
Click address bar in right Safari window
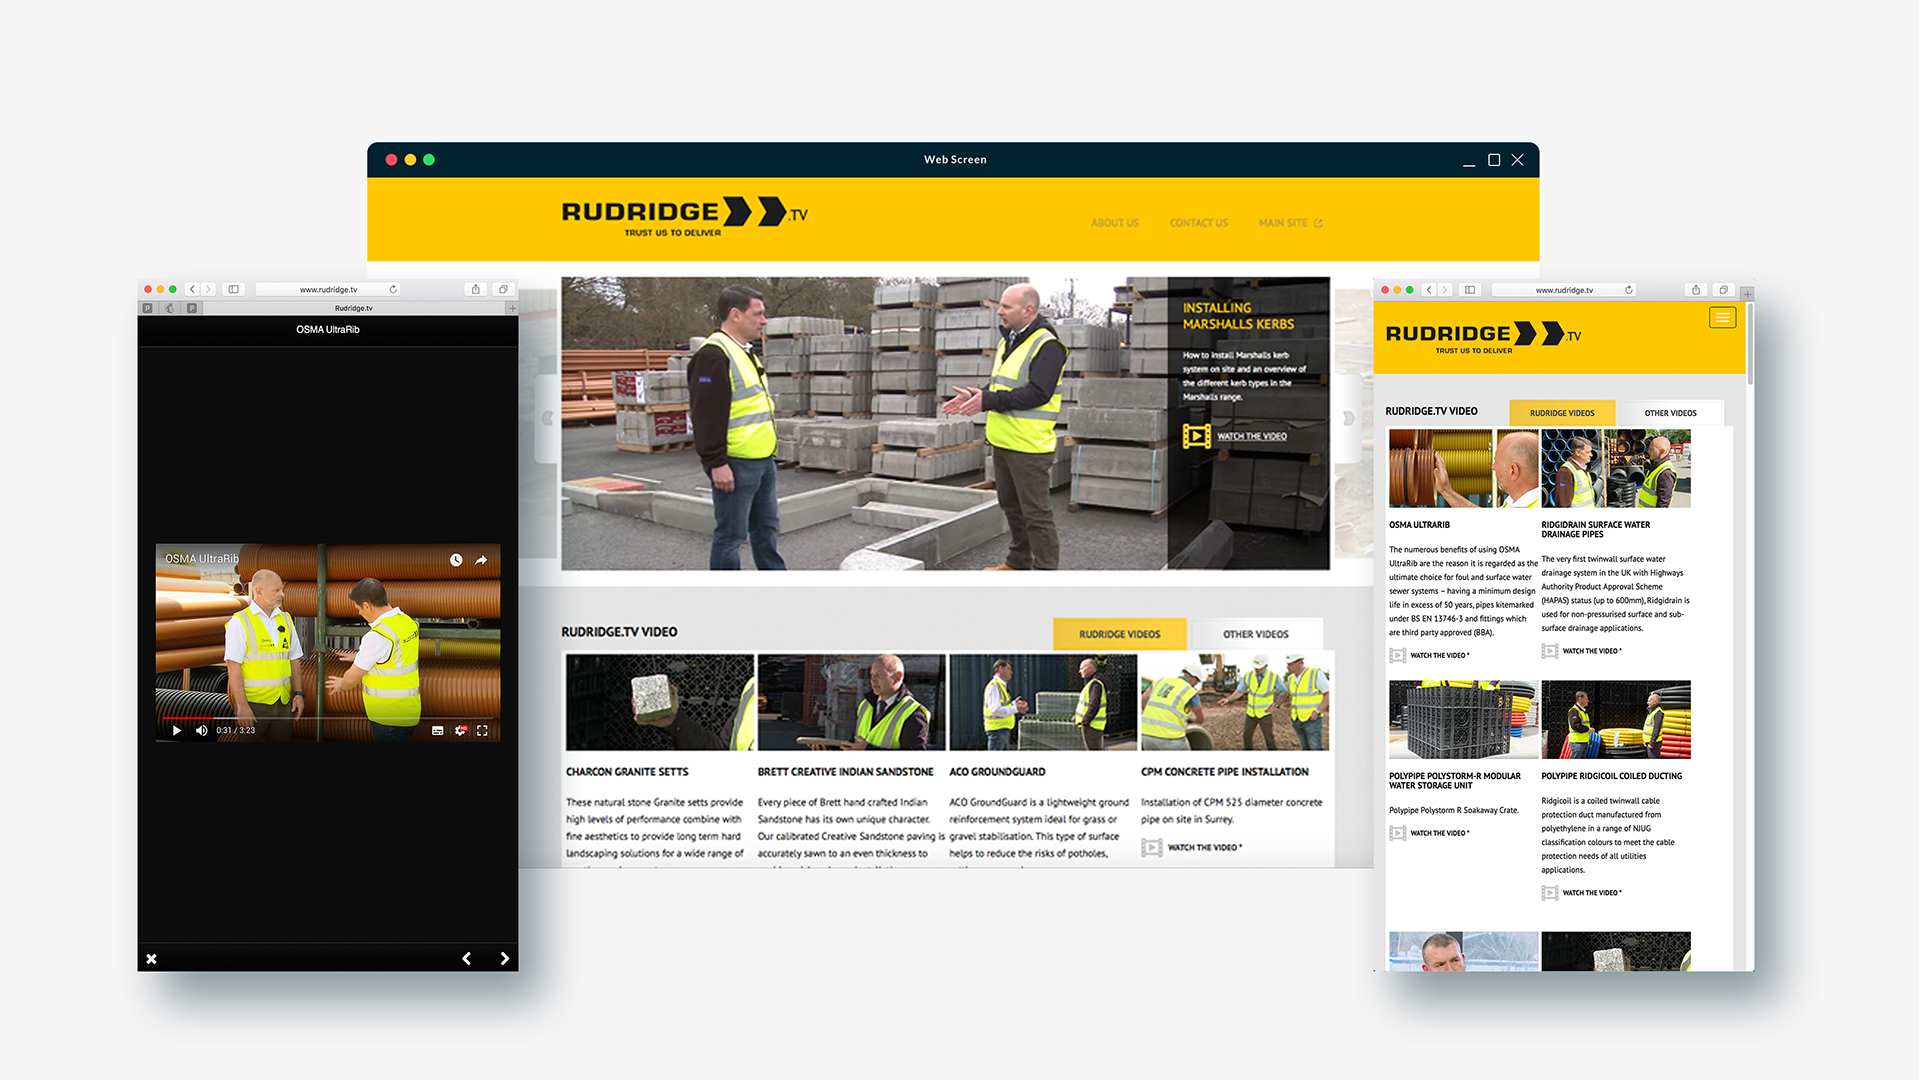1564,290
